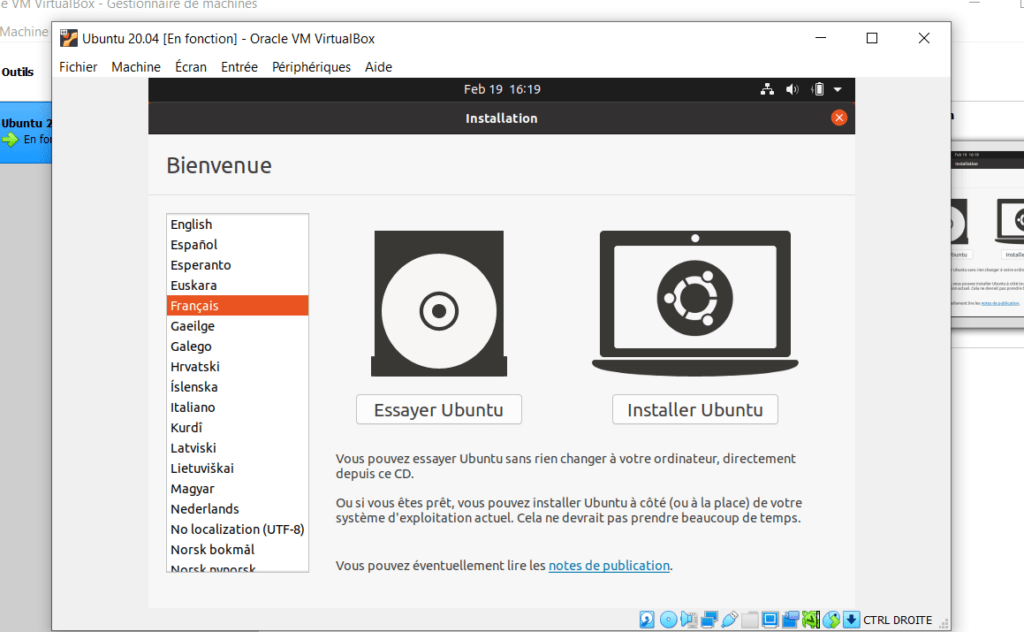
Task: Select Norsk bokmål in the language list
Action: (x=238, y=549)
